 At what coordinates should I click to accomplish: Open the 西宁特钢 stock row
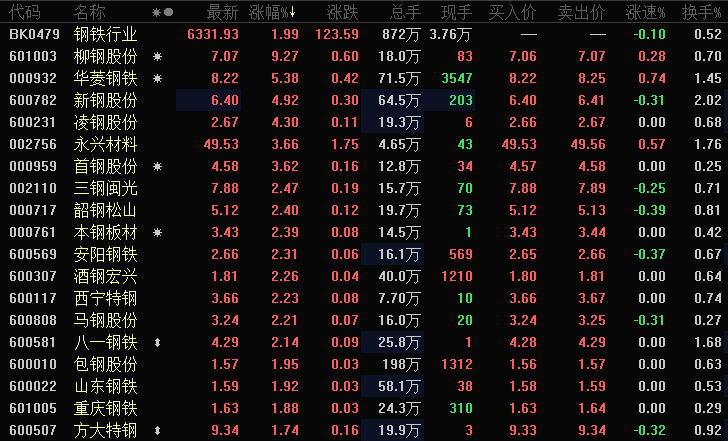364,298
